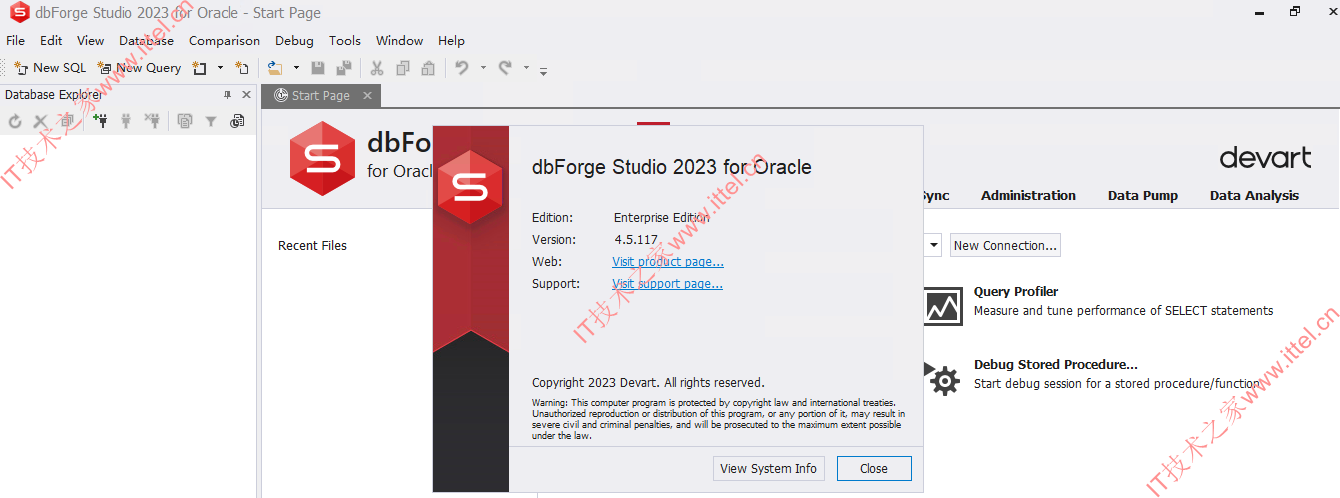The width and height of the screenshot is (1340, 498).
Task: Open the Comparison menu
Action: click(225, 41)
